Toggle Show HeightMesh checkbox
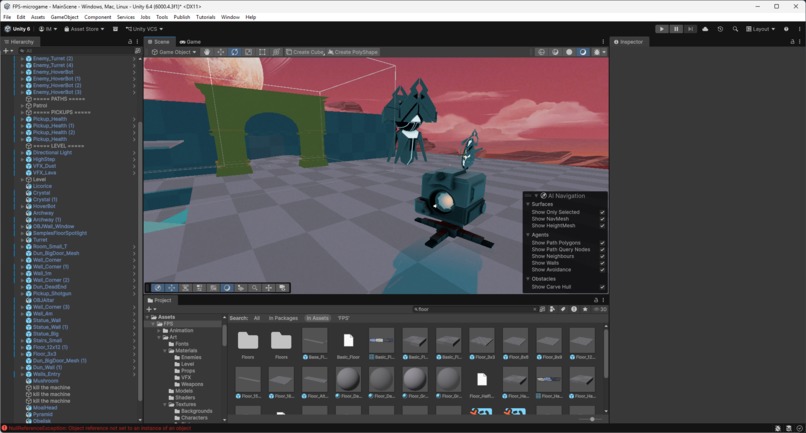Viewport: 806px width, 433px height. click(602, 226)
